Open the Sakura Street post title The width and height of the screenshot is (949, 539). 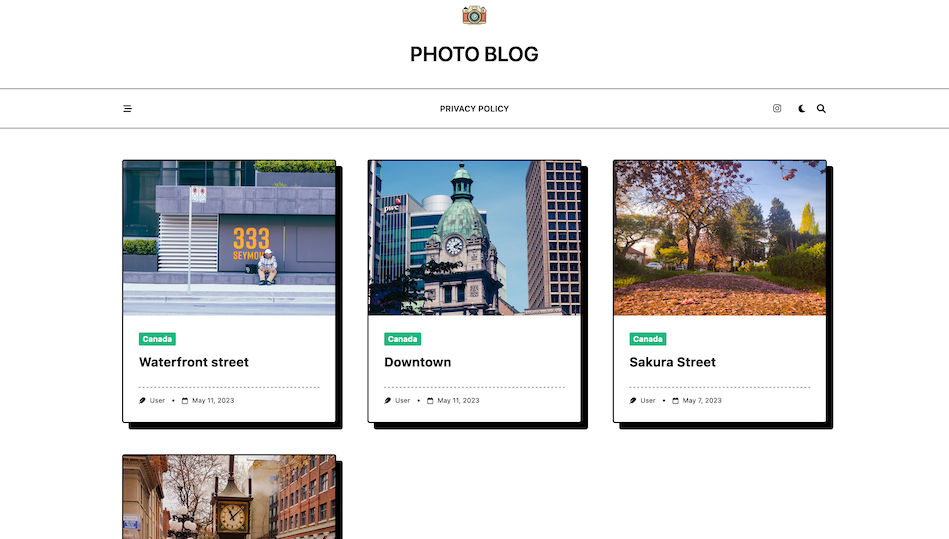pyautogui.click(x=672, y=362)
